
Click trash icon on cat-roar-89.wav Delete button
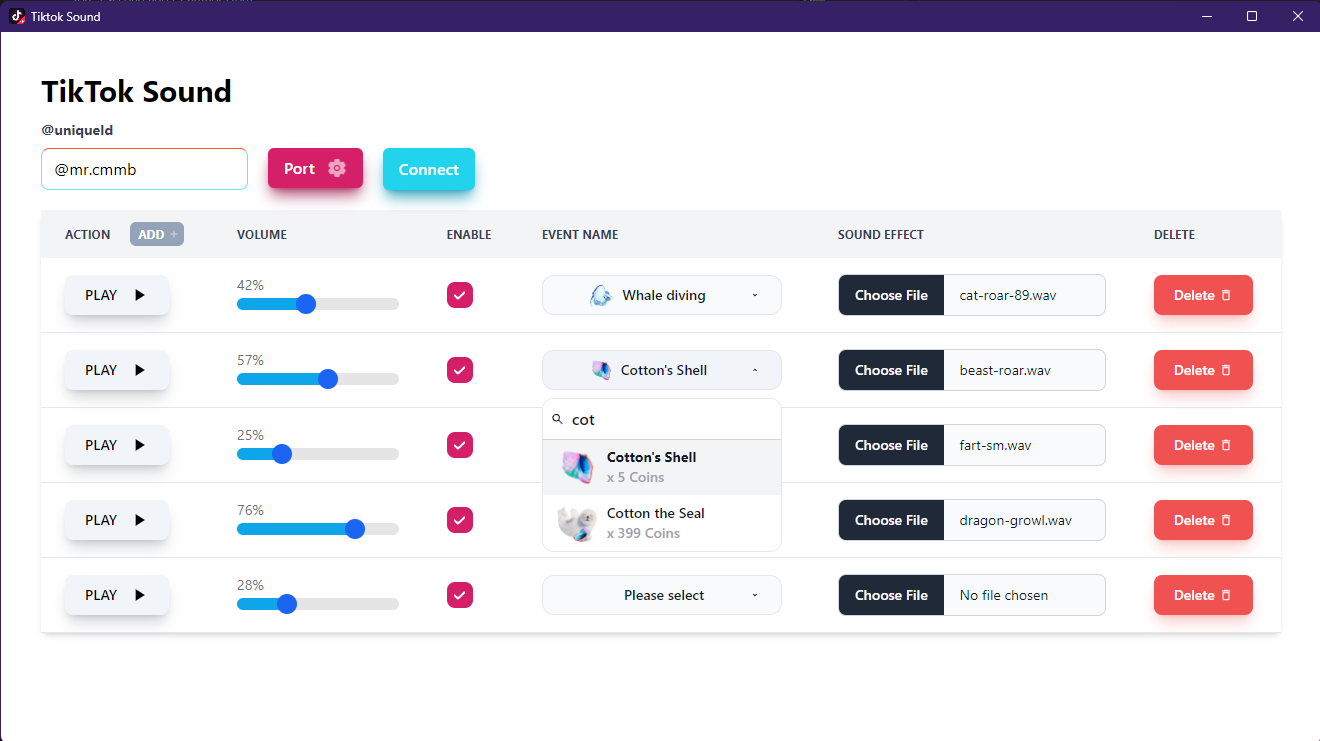point(1226,295)
